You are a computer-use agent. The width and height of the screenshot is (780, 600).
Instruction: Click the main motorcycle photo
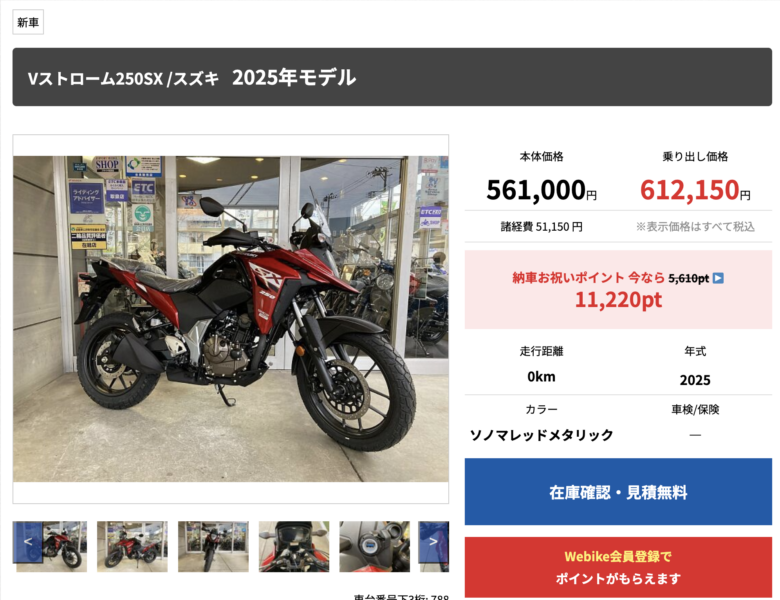point(231,319)
